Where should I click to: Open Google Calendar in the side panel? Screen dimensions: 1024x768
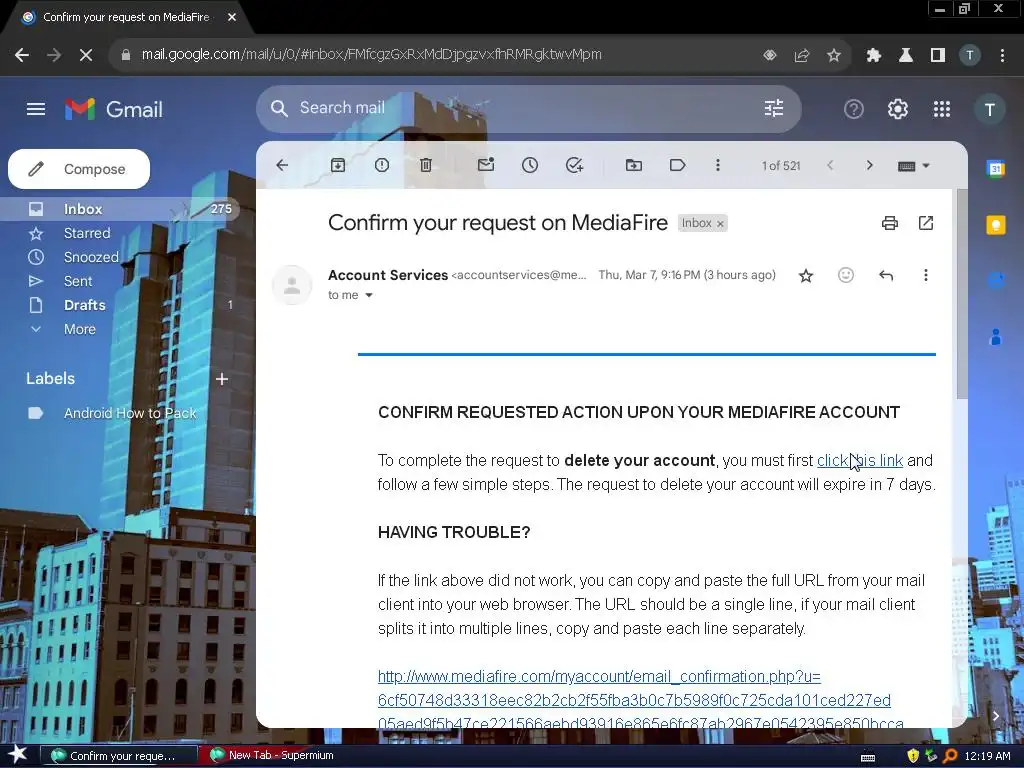(995, 169)
